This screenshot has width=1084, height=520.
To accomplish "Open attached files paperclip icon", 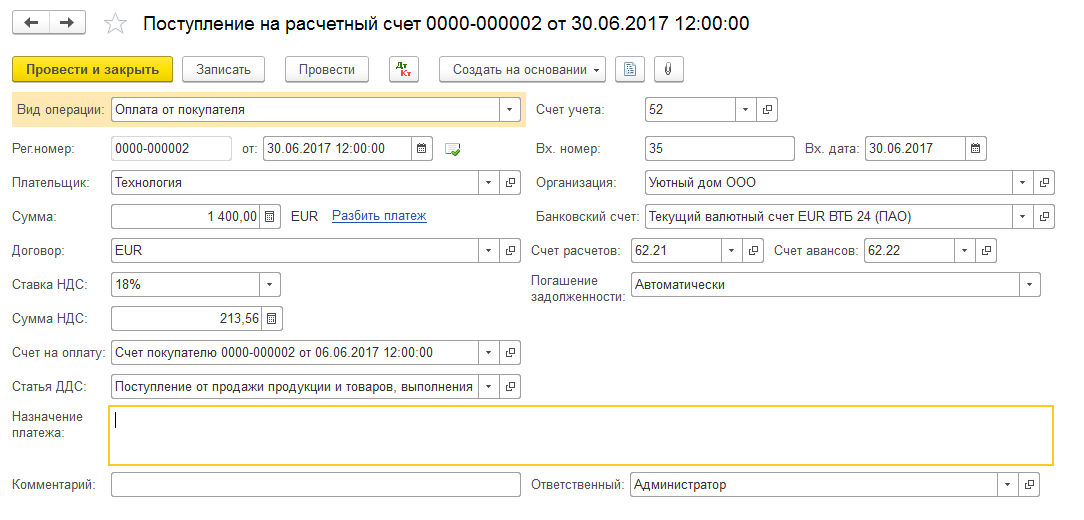I will pos(668,69).
